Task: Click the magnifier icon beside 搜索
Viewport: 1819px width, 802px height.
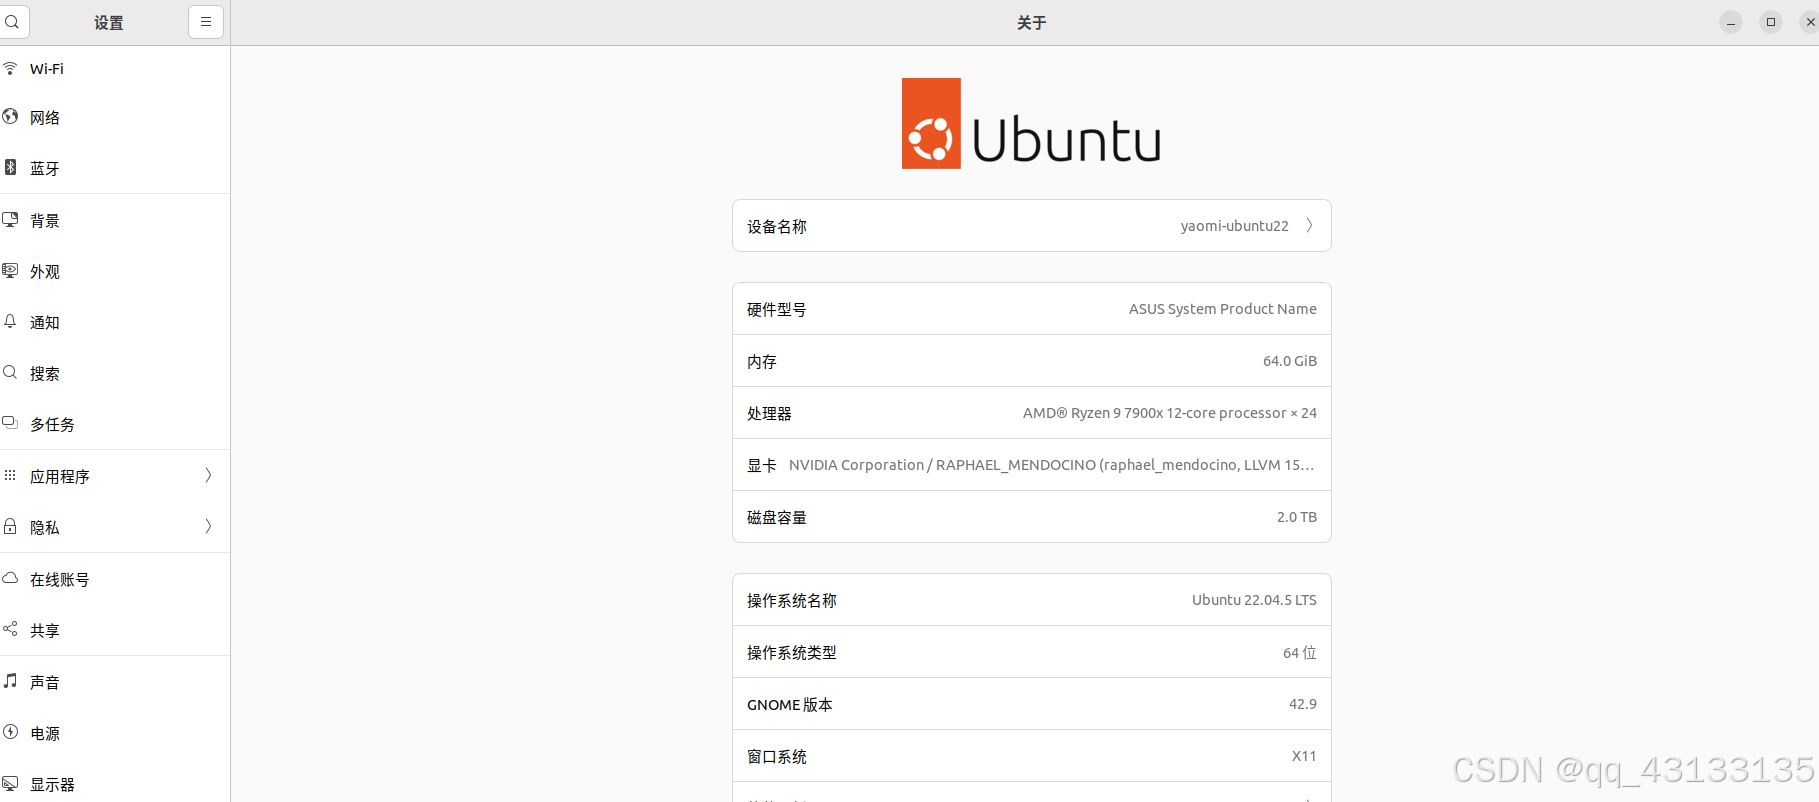Action: [10, 372]
